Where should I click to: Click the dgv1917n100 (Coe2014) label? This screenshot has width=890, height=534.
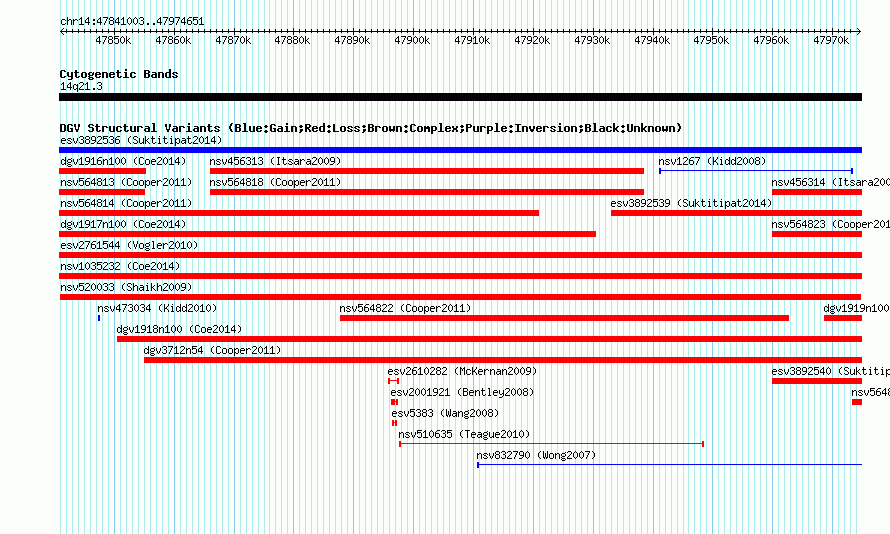pos(123,224)
